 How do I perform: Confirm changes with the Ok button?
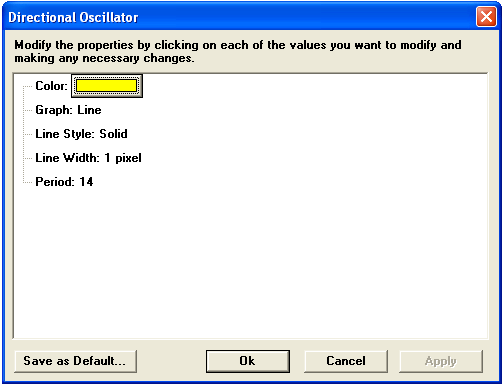(248, 361)
